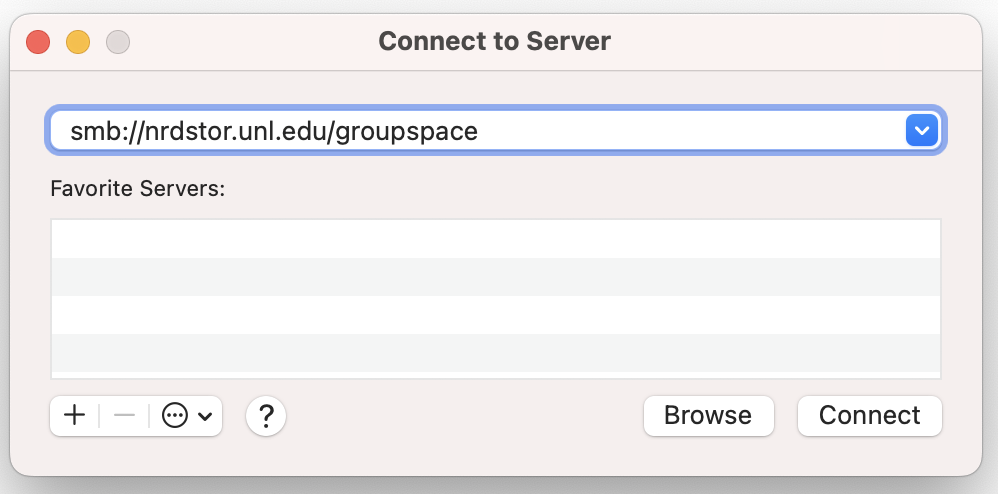Click the Connect button

[x=870, y=416]
